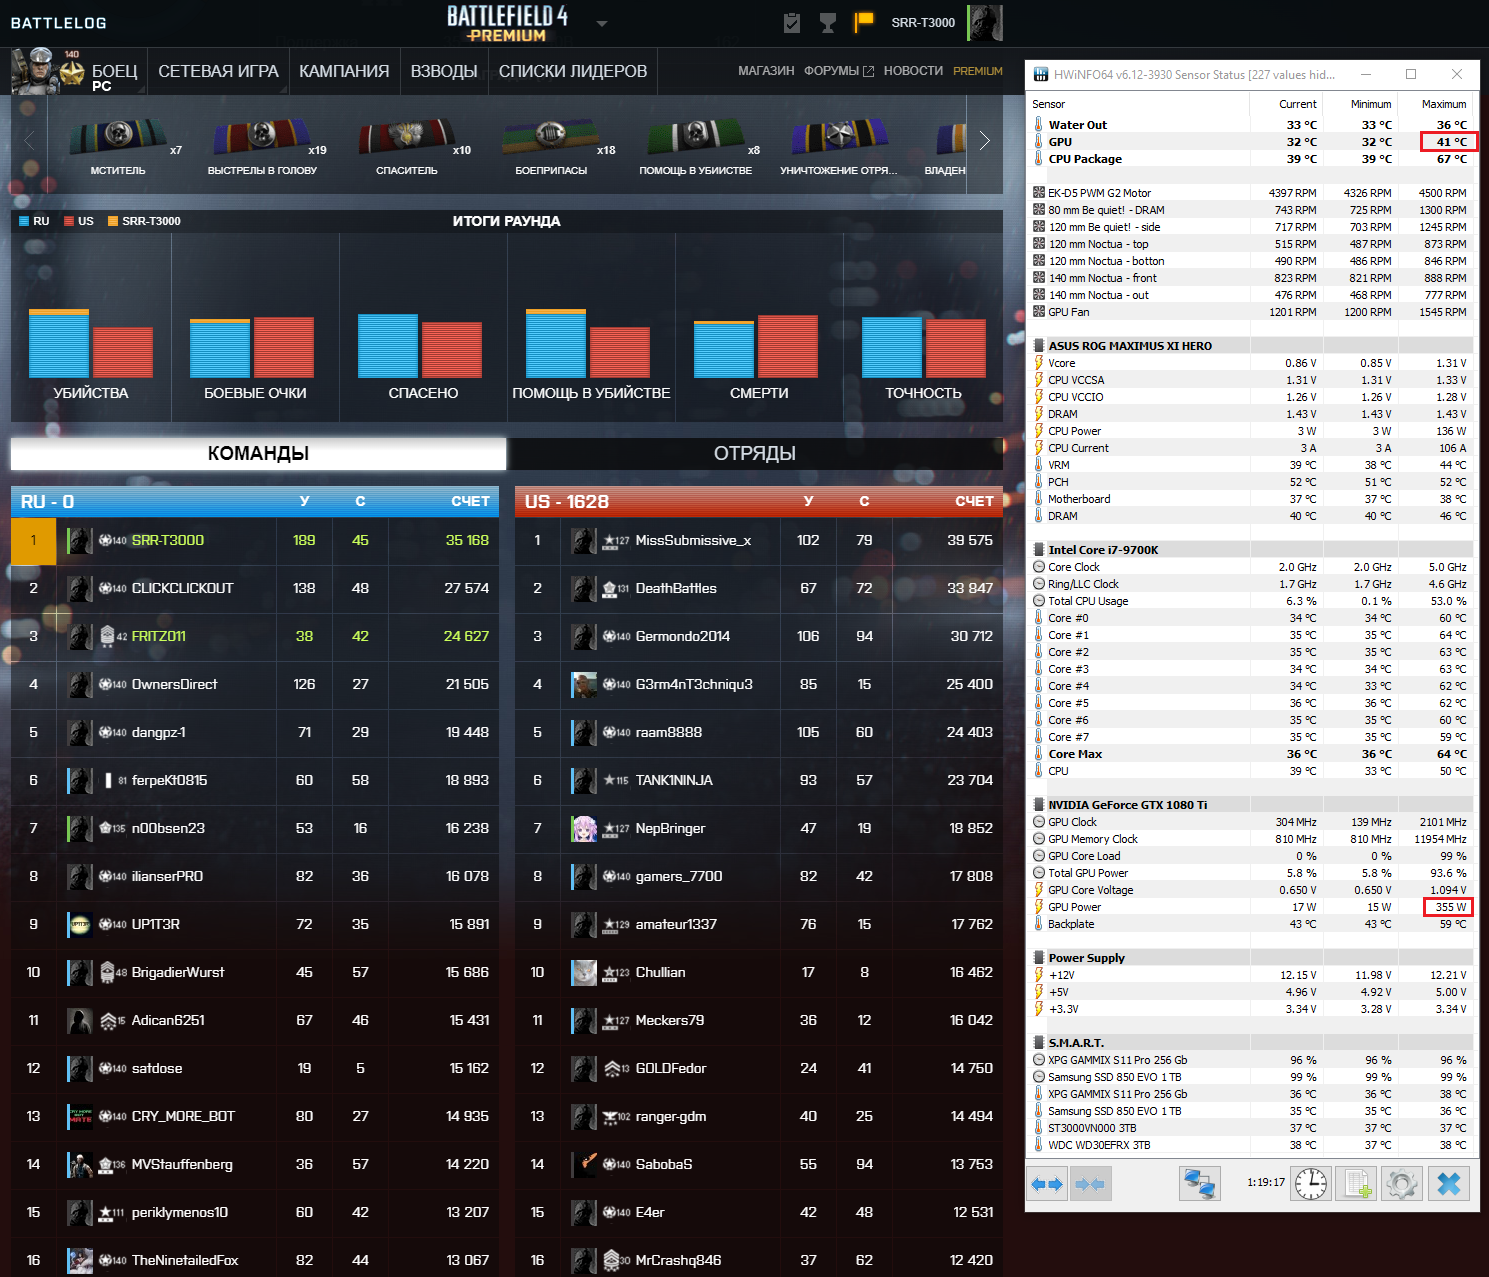Screen dimensions: 1489x1277
Task: Select the БОЕПРИПАСЫ ribbon
Action: pos(551,147)
